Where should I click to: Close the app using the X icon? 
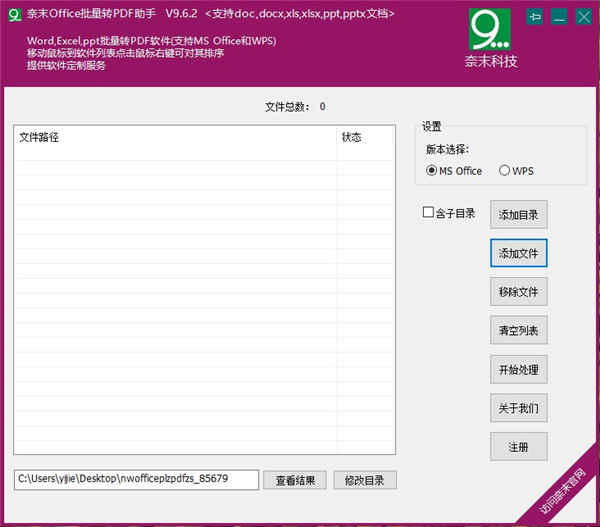(x=583, y=16)
